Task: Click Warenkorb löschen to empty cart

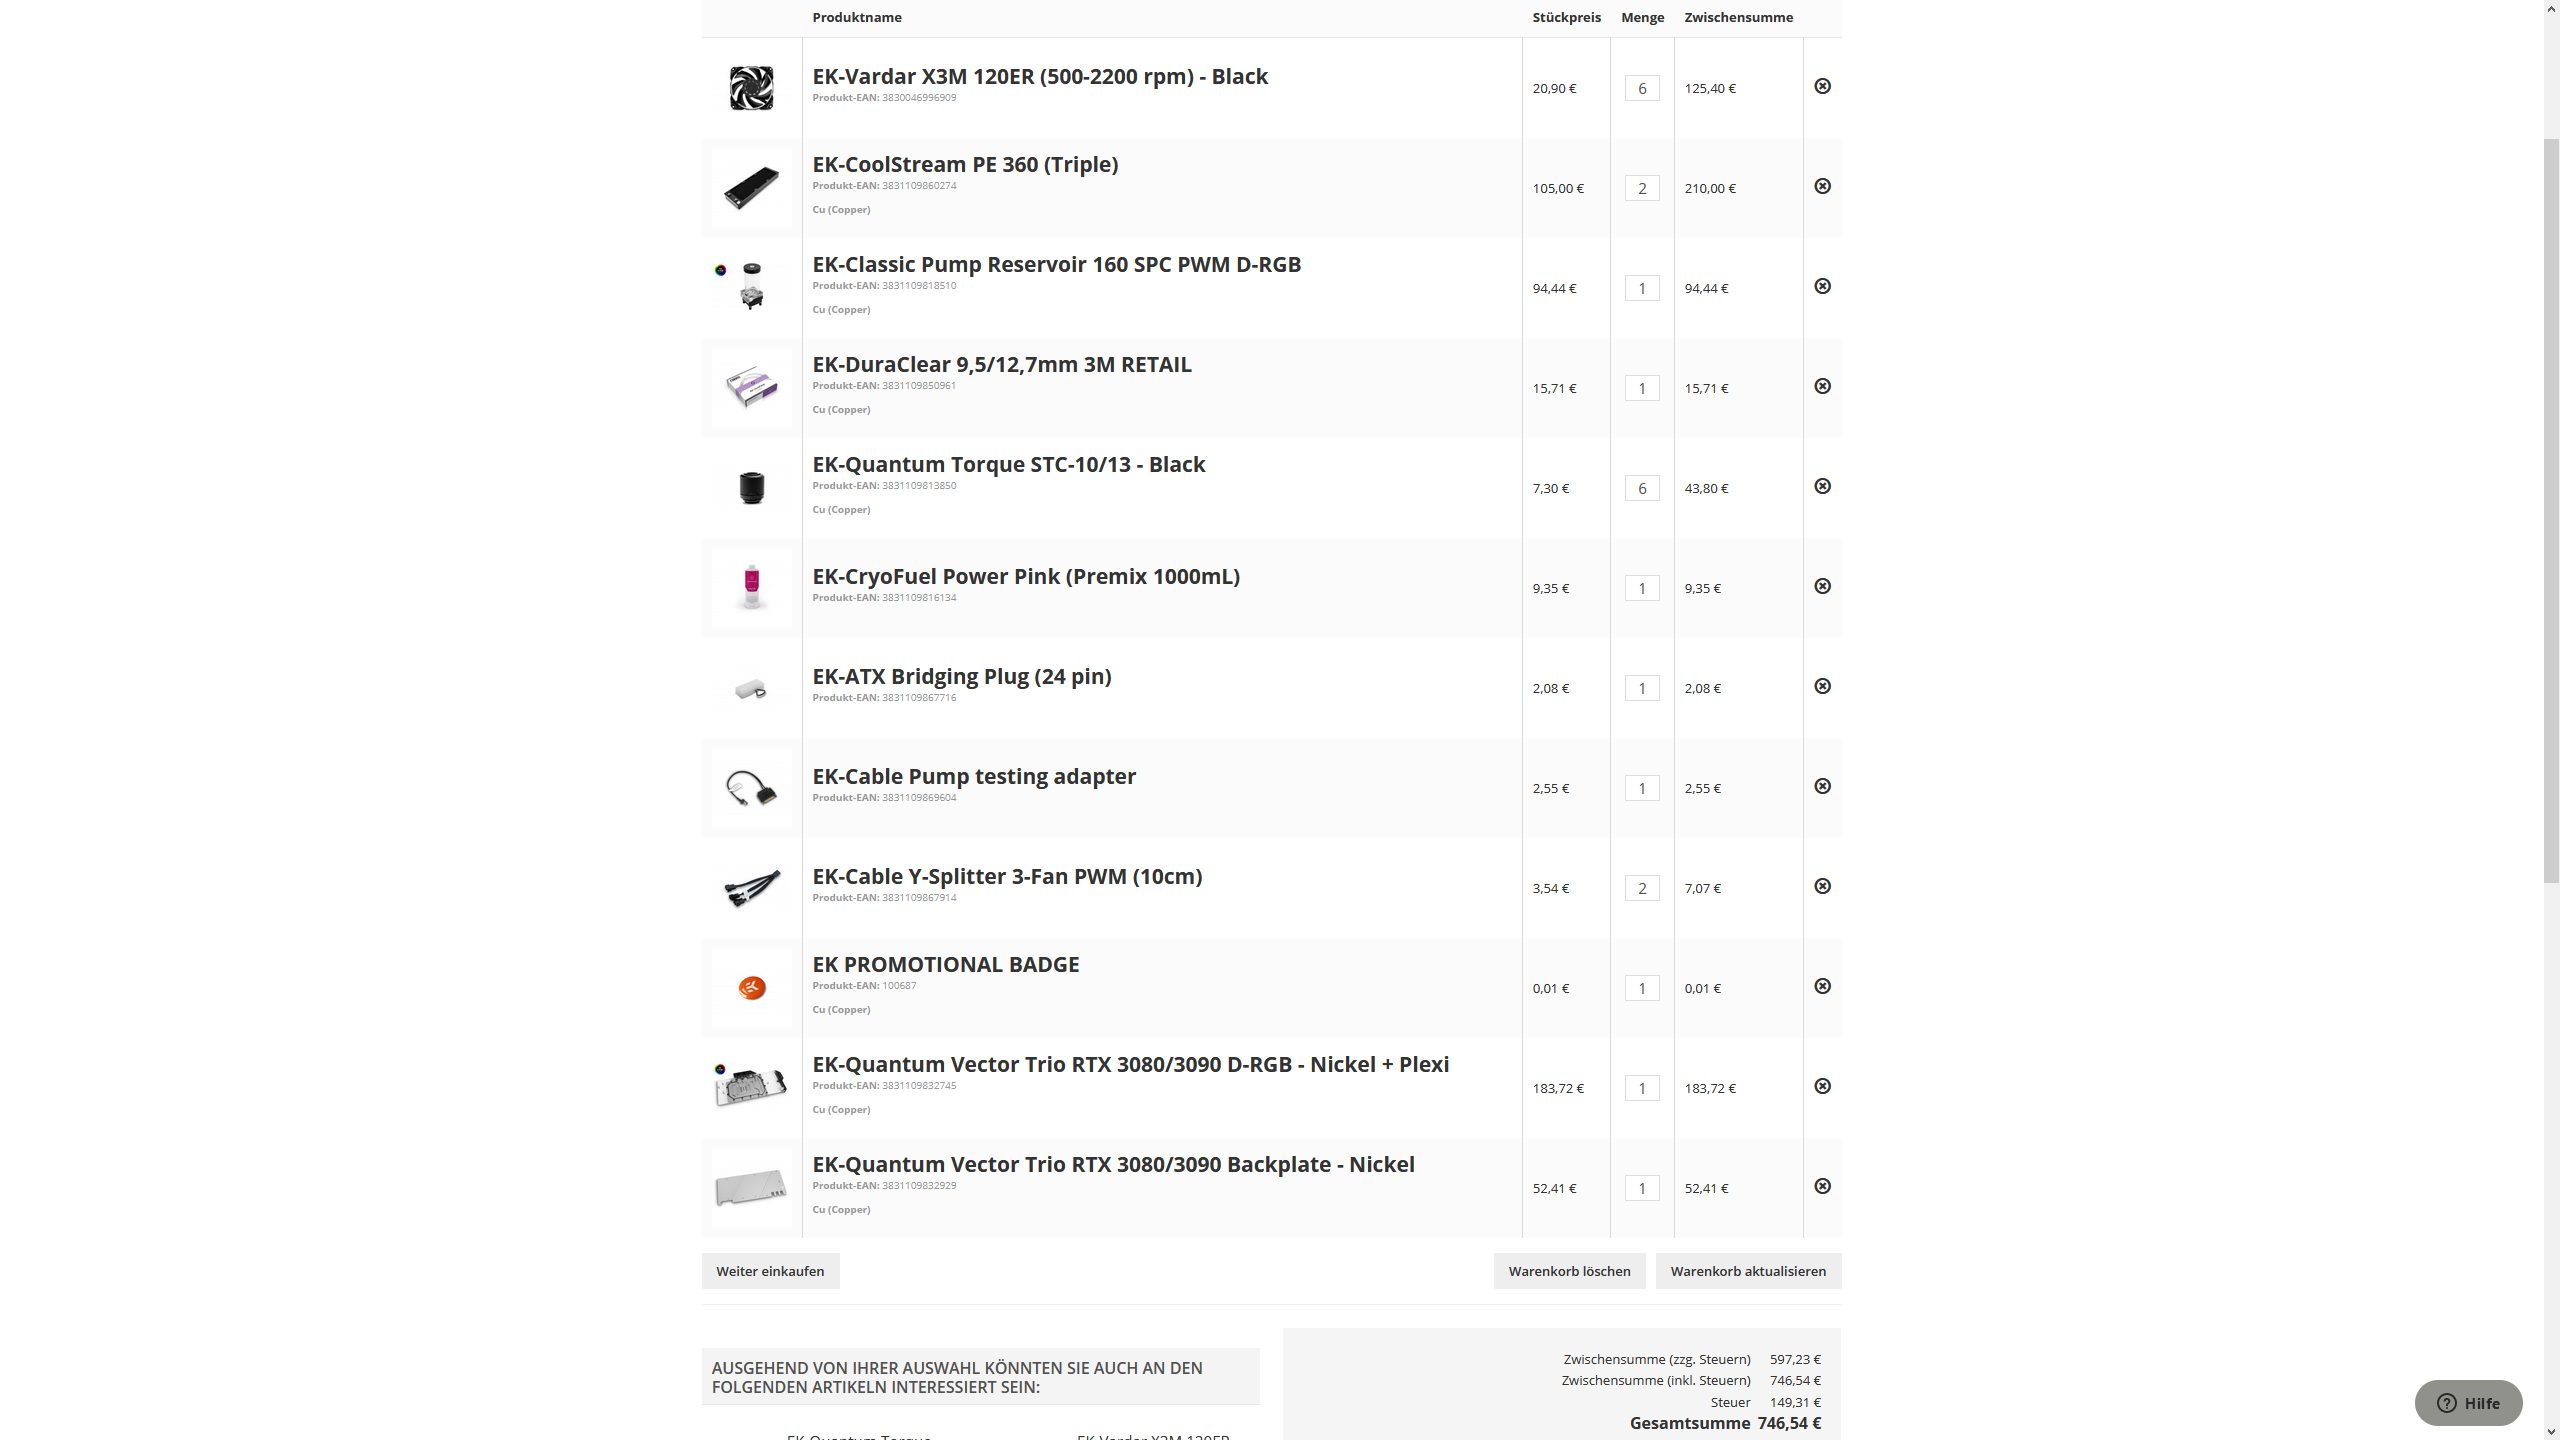Action: point(1568,1270)
